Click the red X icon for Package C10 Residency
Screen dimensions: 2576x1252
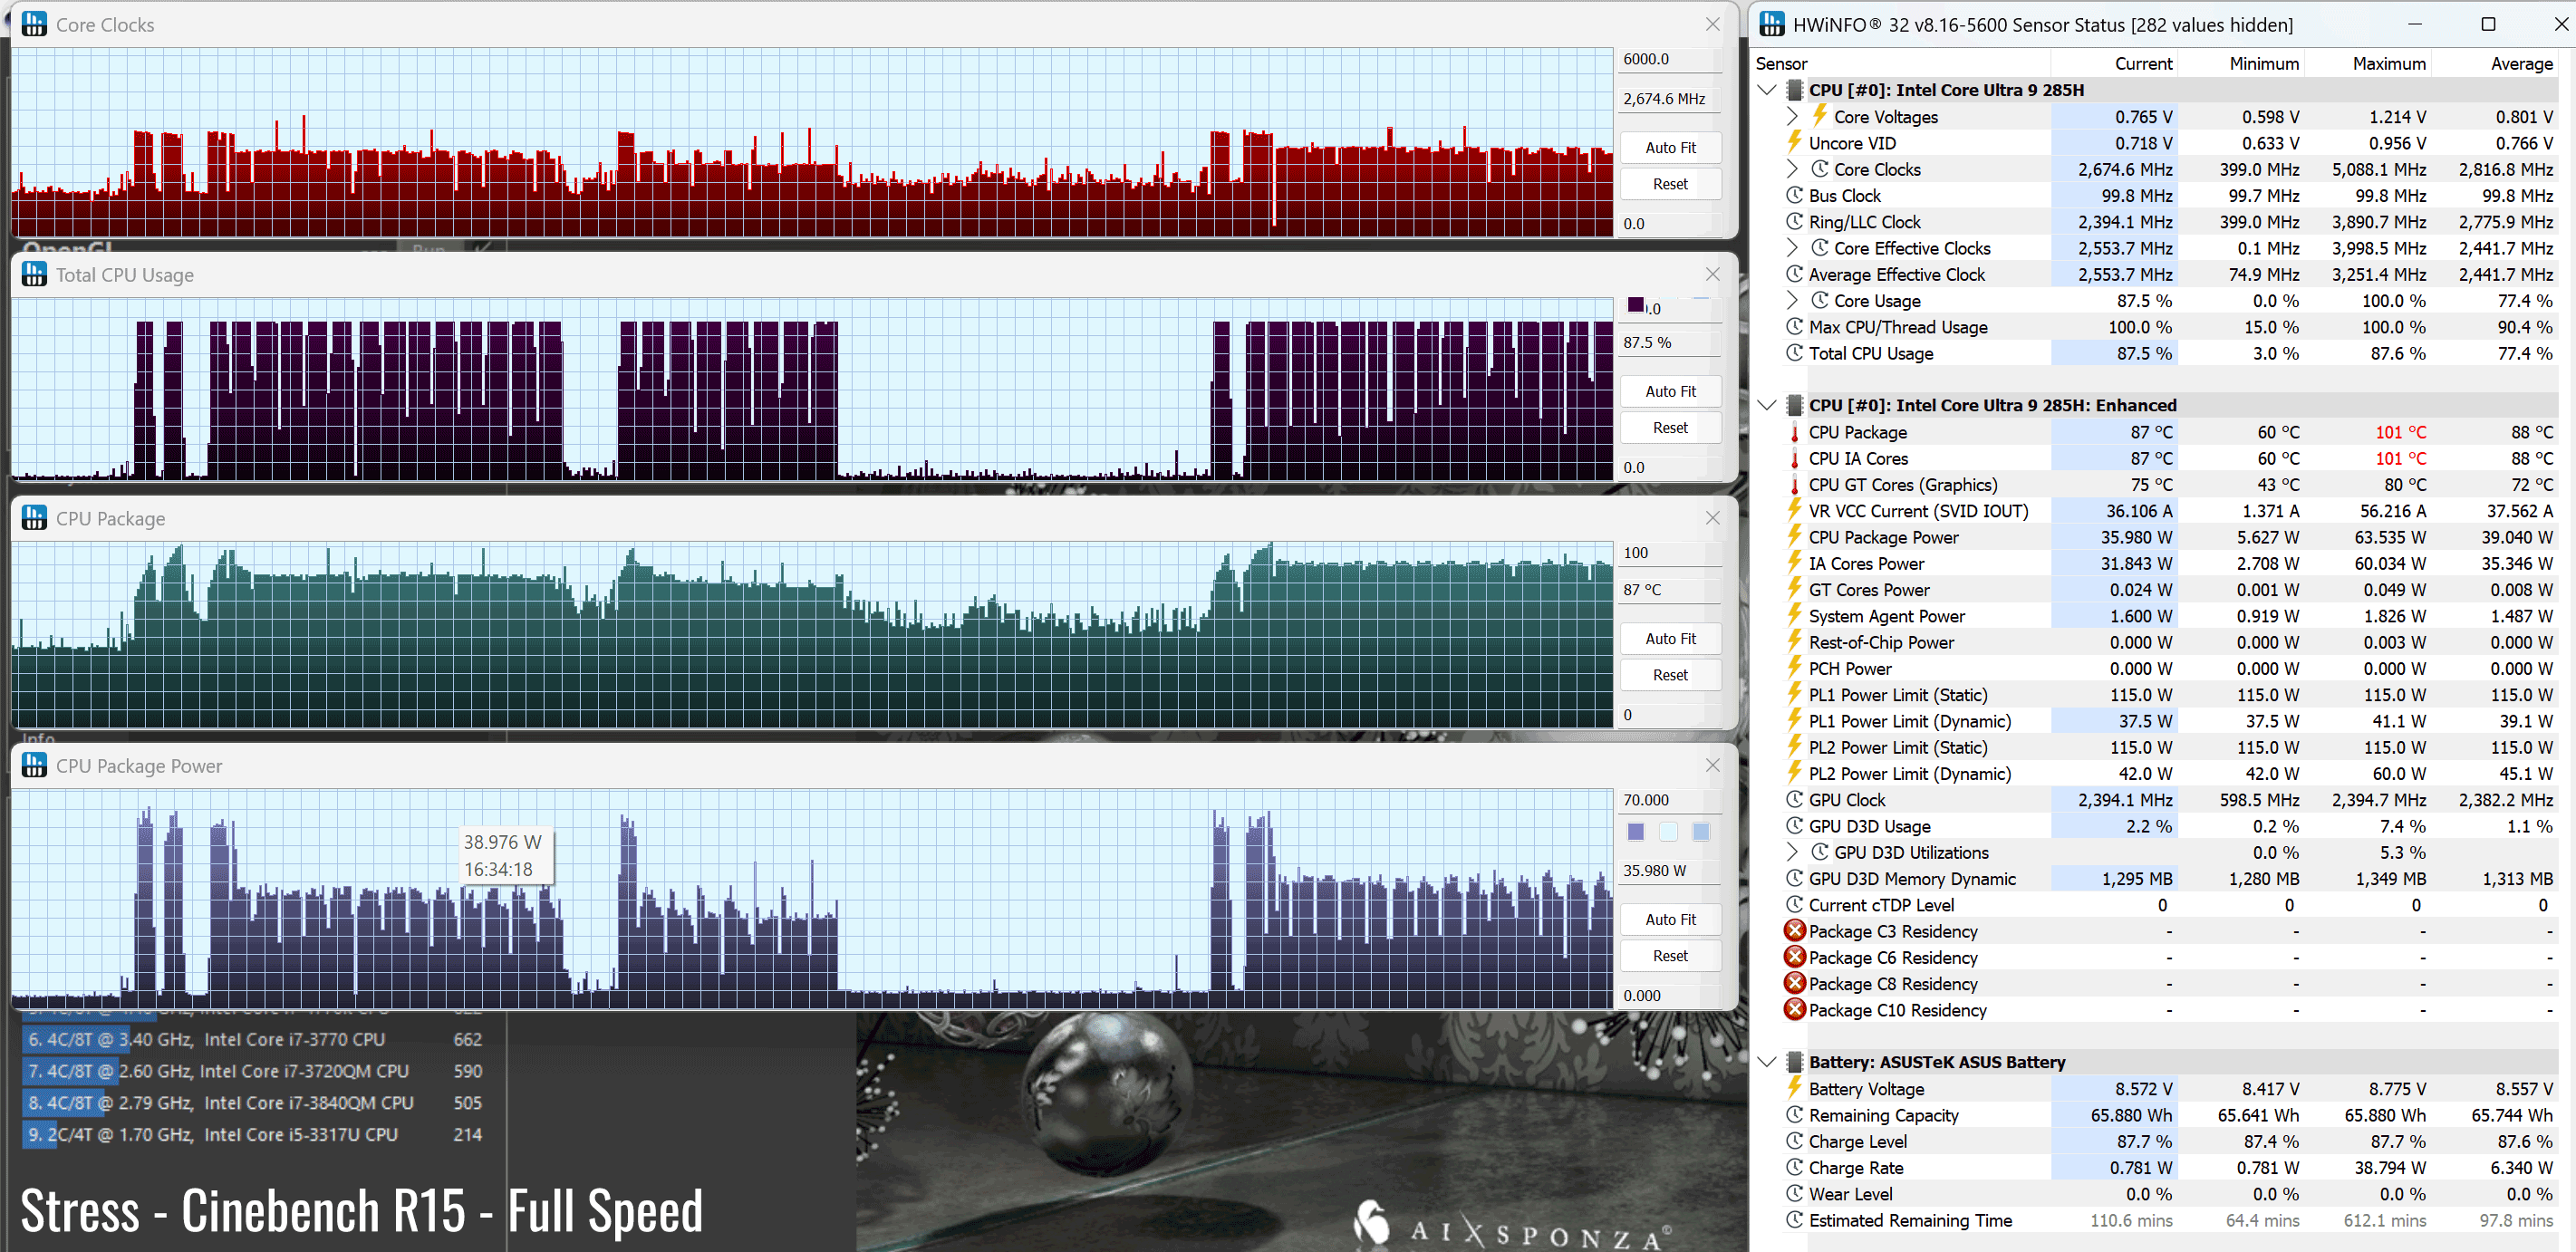pos(1795,1009)
